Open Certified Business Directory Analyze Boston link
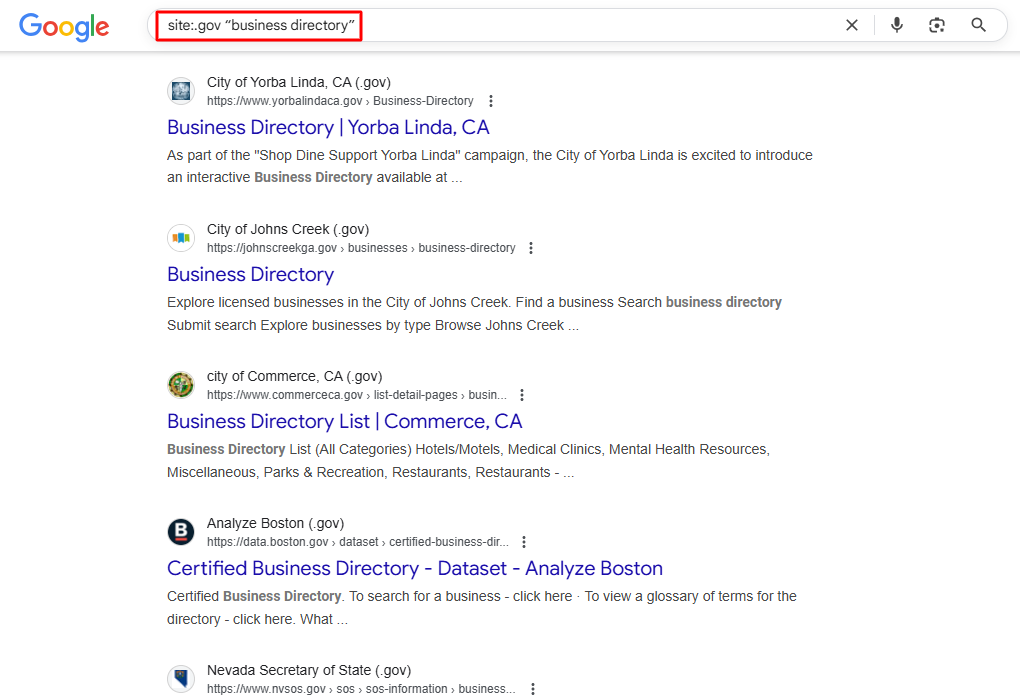 coord(414,568)
